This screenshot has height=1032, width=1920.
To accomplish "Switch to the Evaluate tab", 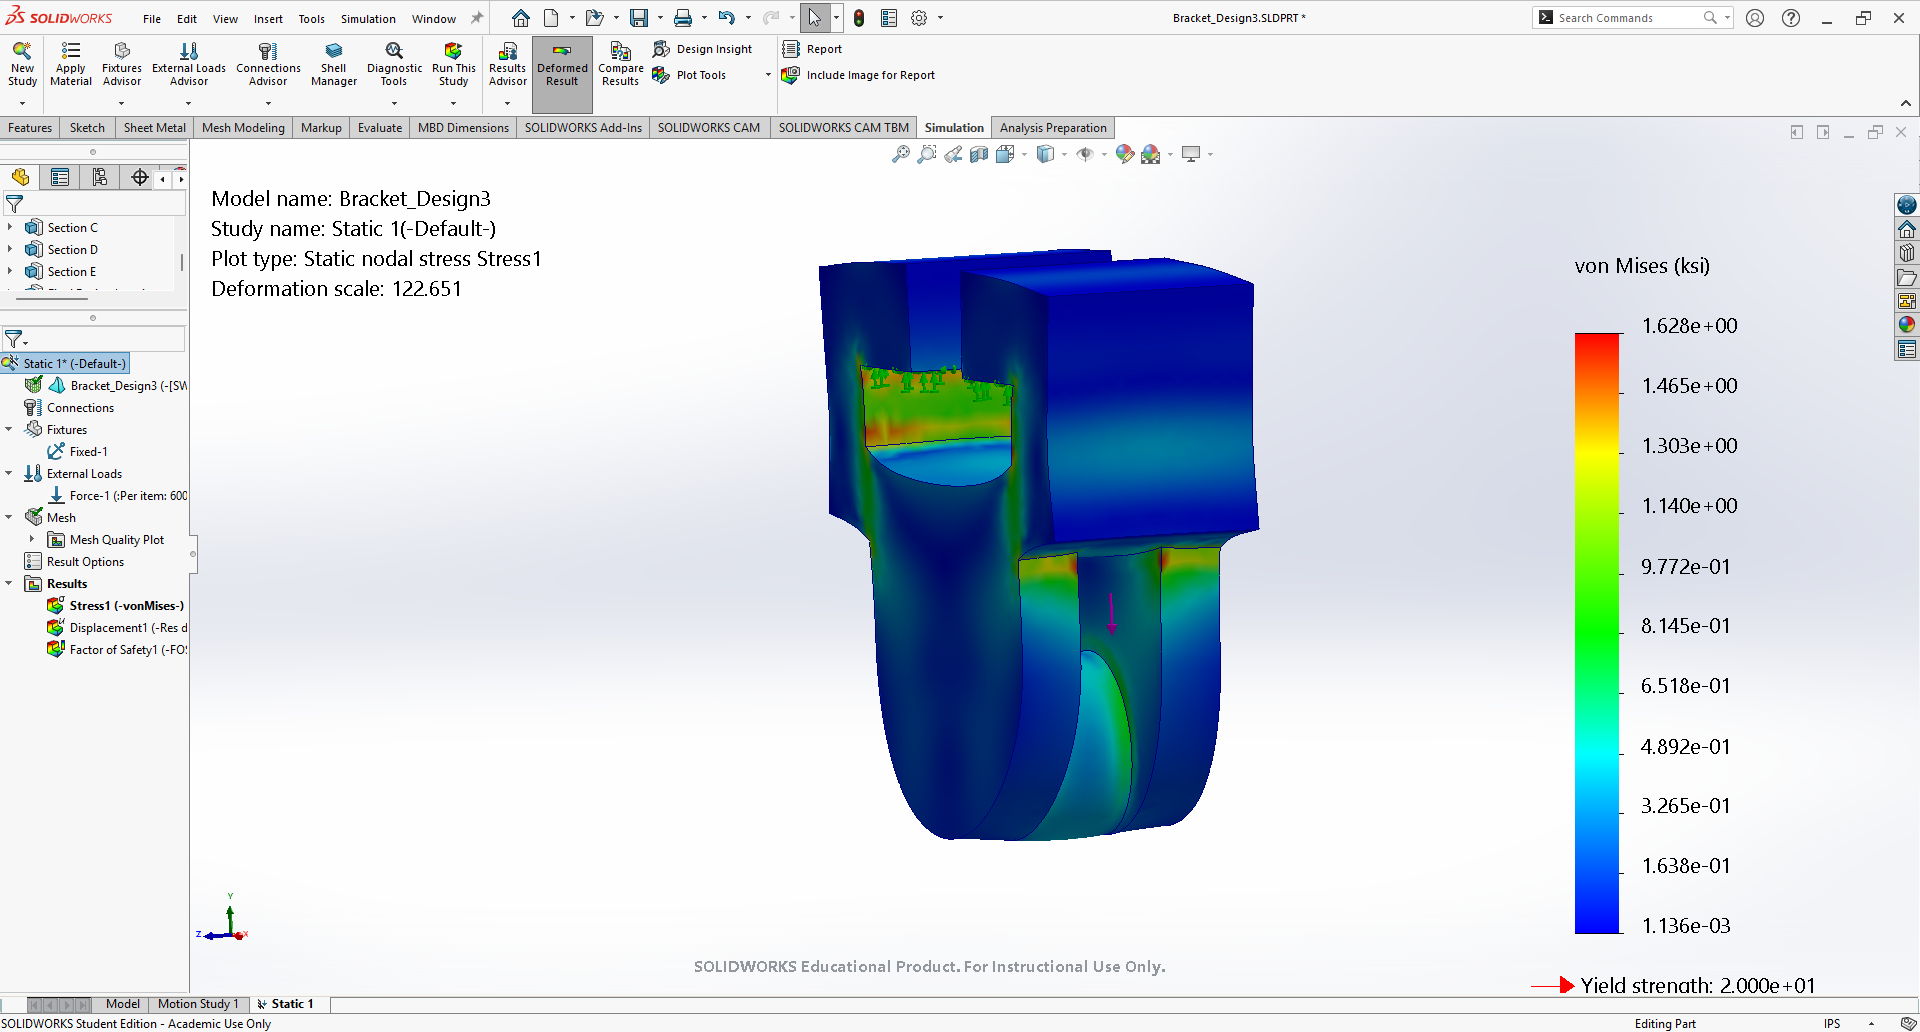I will click(x=380, y=128).
